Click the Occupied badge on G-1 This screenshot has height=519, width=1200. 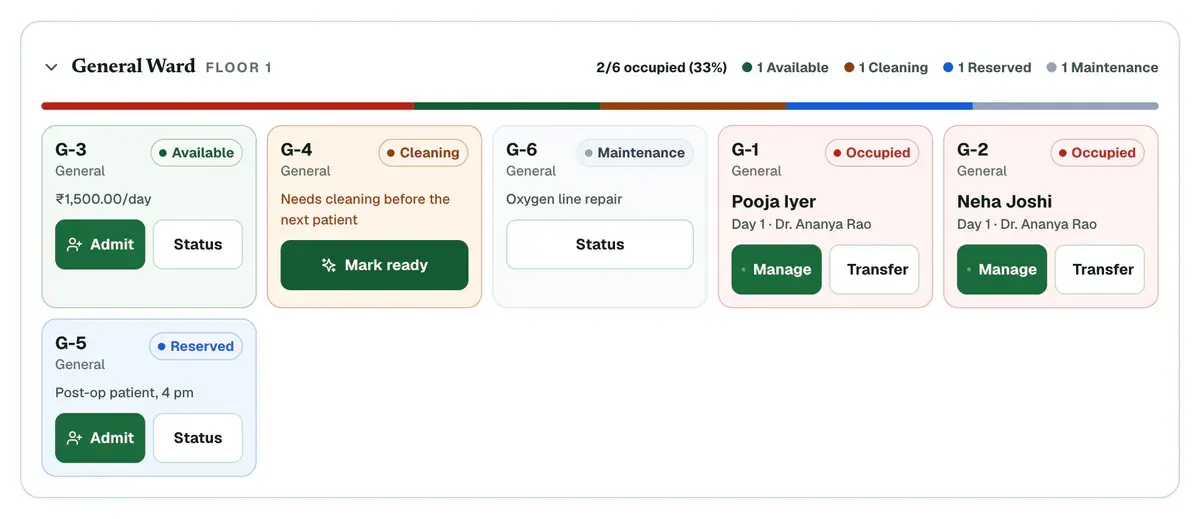click(x=872, y=153)
